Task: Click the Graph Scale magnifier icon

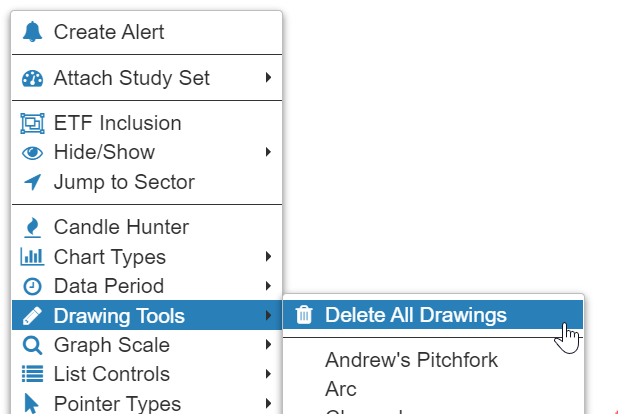Action: pyautogui.click(x=33, y=345)
